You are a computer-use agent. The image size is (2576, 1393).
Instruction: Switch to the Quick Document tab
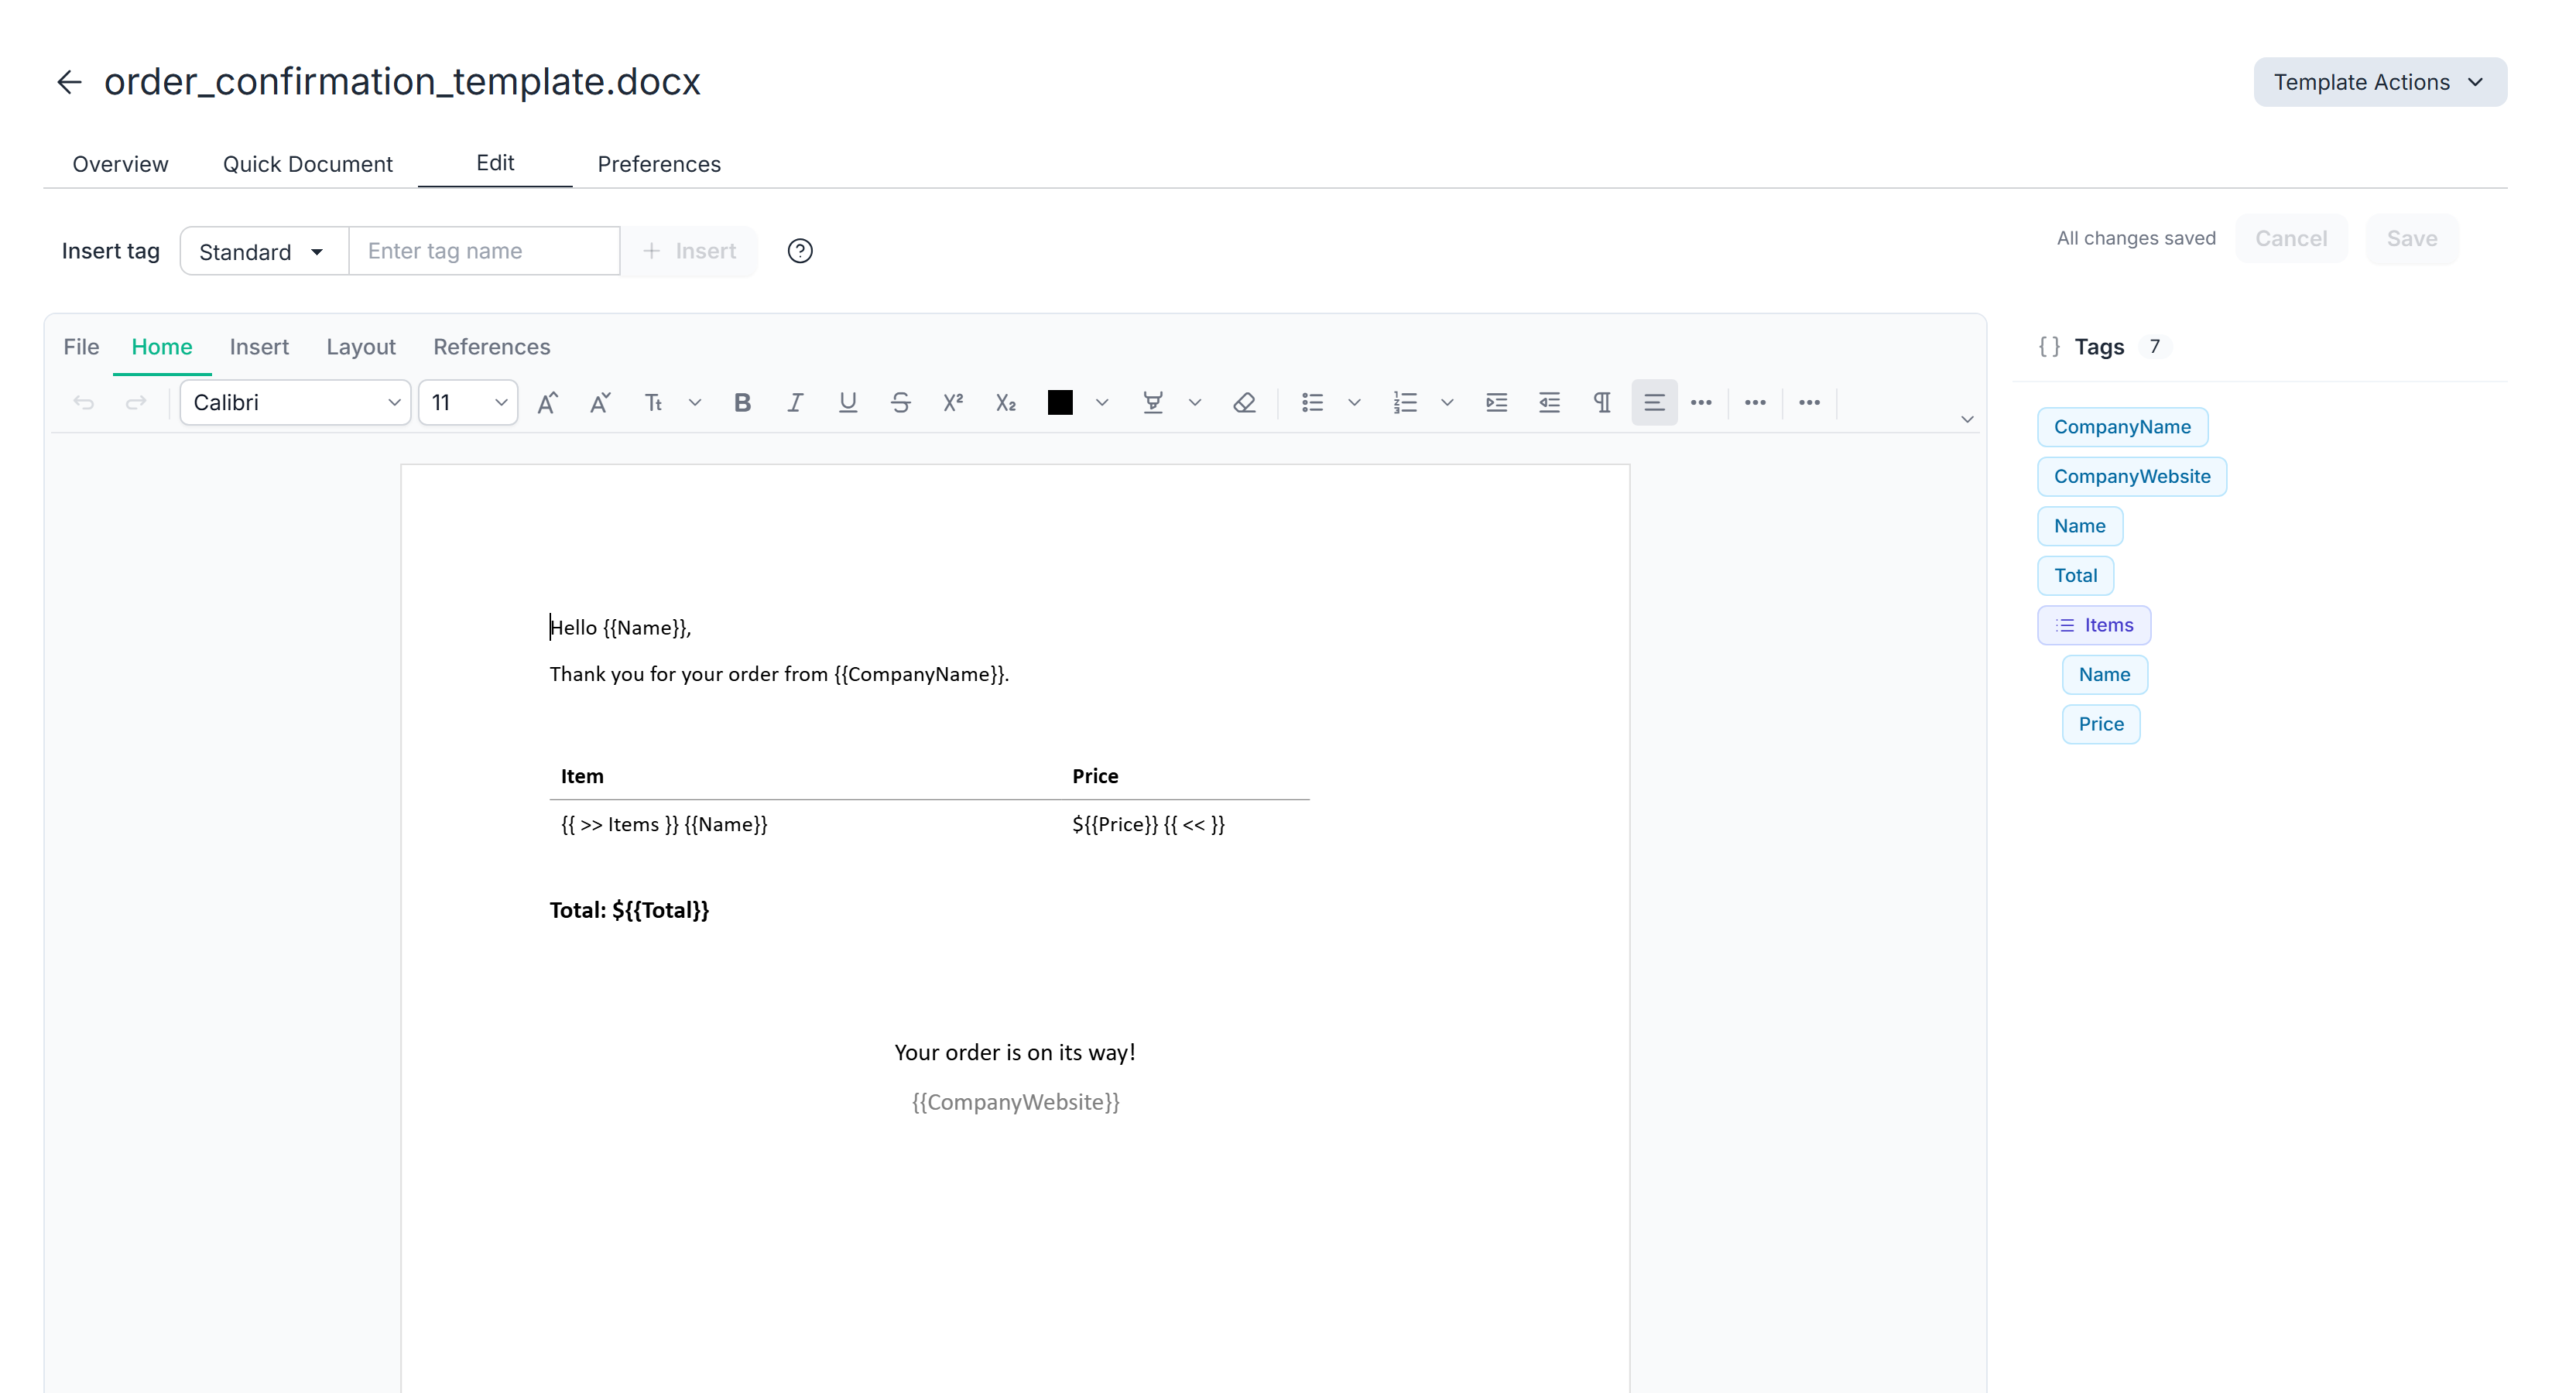pyautogui.click(x=308, y=164)
